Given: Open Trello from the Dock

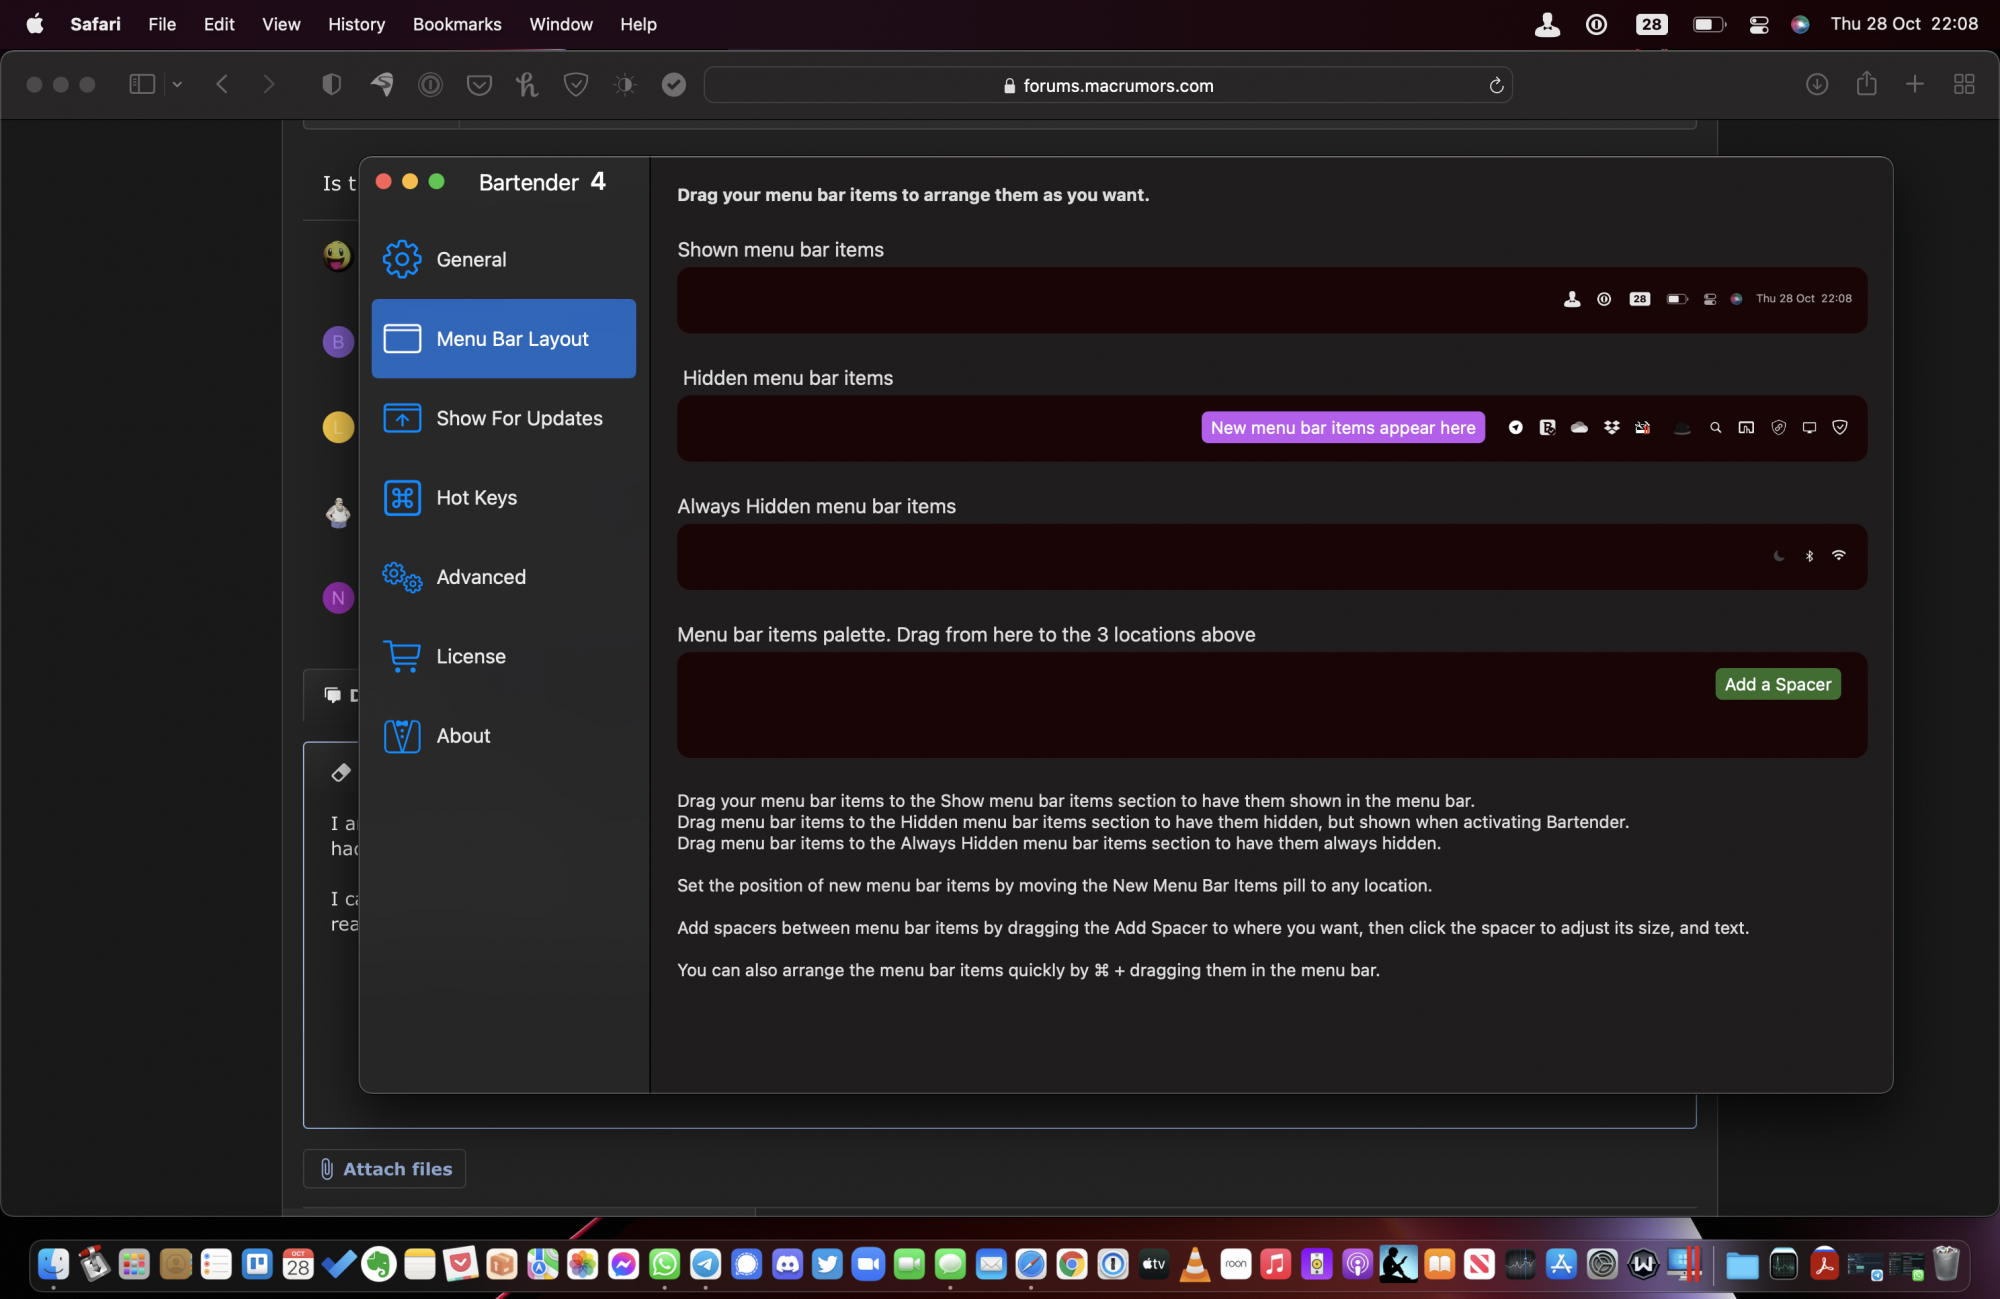Looking at the screenshot, I should [x=257, y=1265].
